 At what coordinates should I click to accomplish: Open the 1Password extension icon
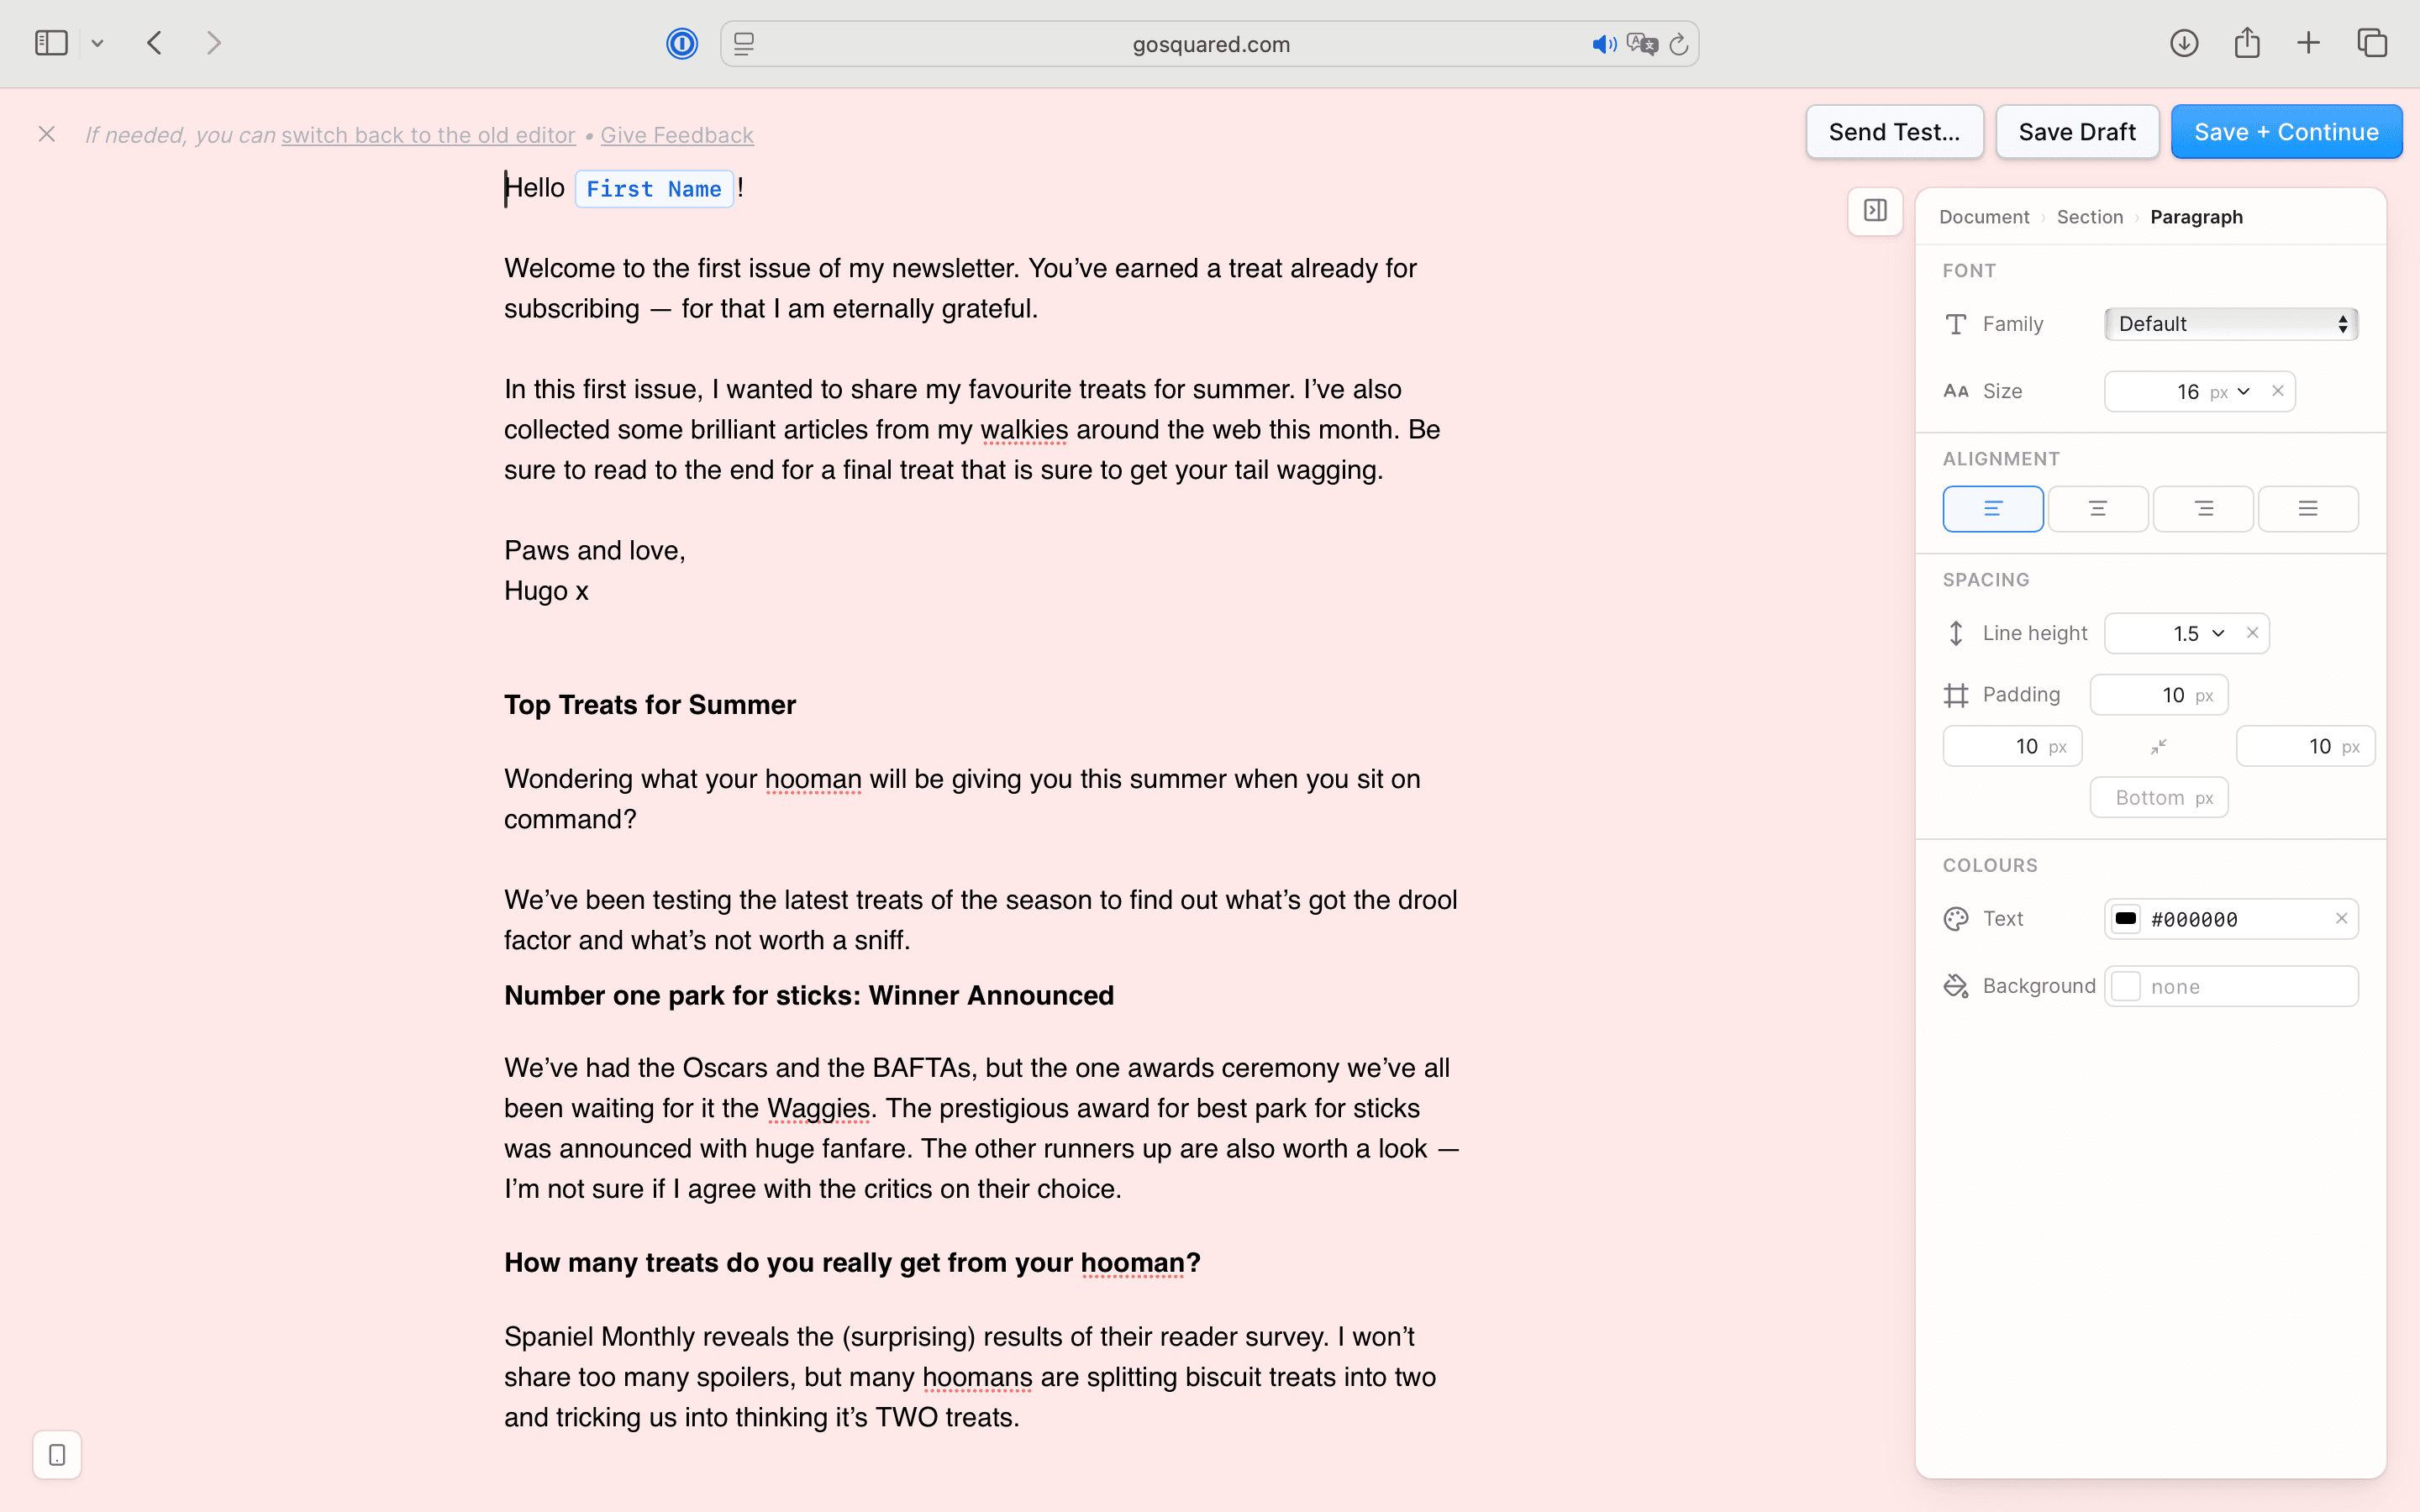click(x=682, y=44)
